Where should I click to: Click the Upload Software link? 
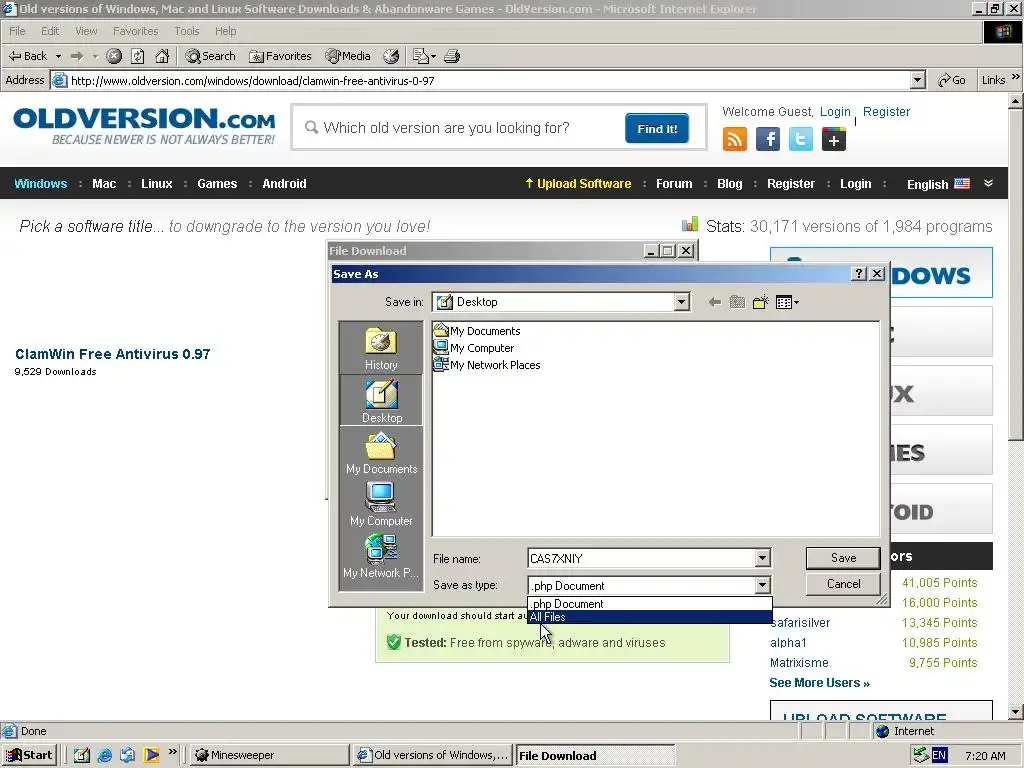[x=578, y=184]
